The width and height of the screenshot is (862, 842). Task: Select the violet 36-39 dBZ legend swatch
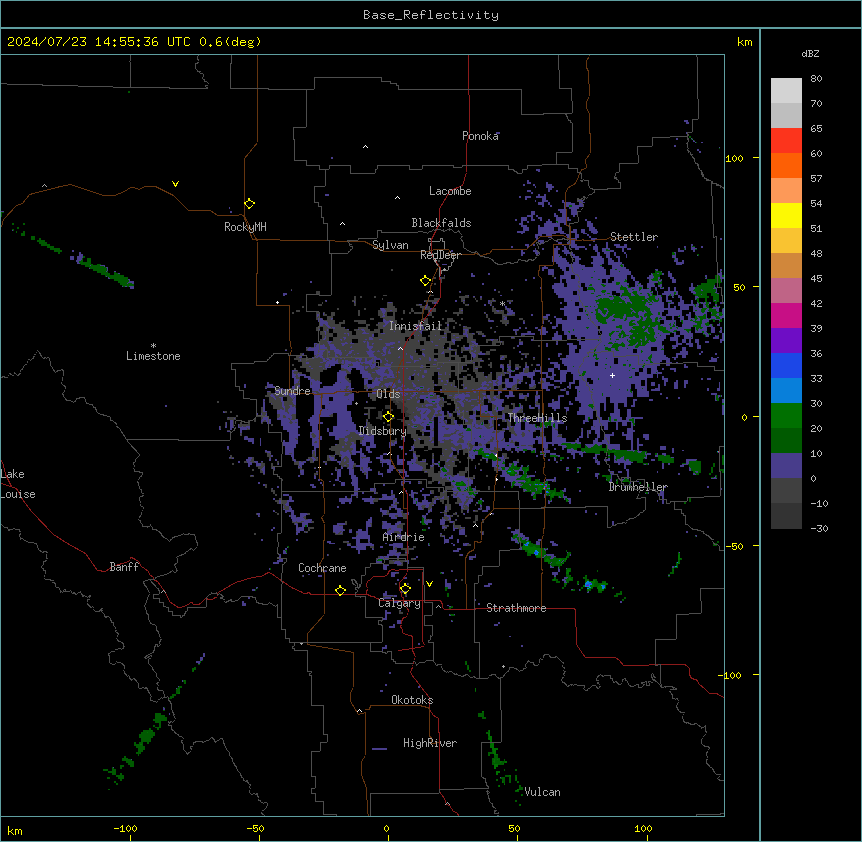pyautogui.click(x=786, y=341)
